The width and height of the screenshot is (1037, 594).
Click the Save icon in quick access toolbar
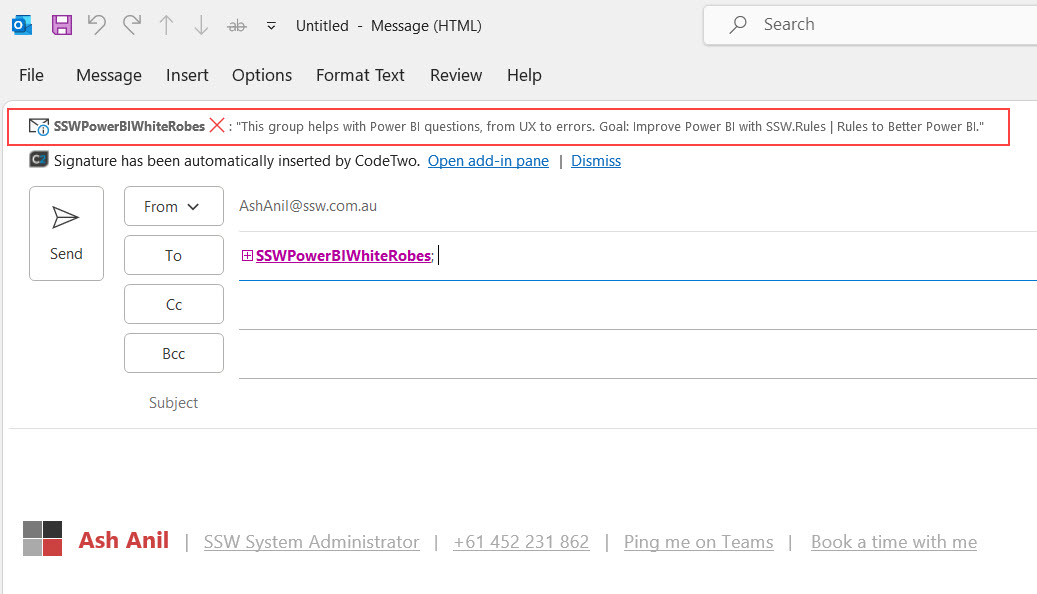click(62, 26)
